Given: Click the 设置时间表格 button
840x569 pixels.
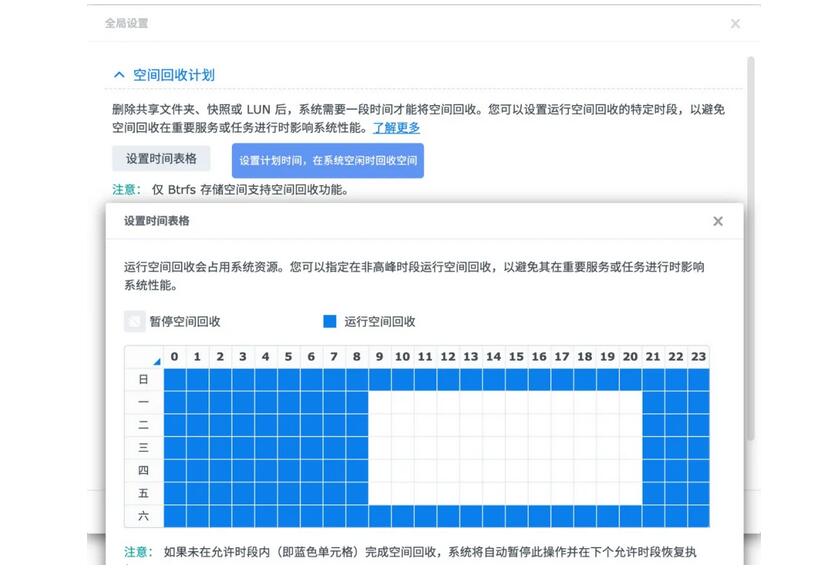Looking at the screenshot, I should click(x=161, y=158).
